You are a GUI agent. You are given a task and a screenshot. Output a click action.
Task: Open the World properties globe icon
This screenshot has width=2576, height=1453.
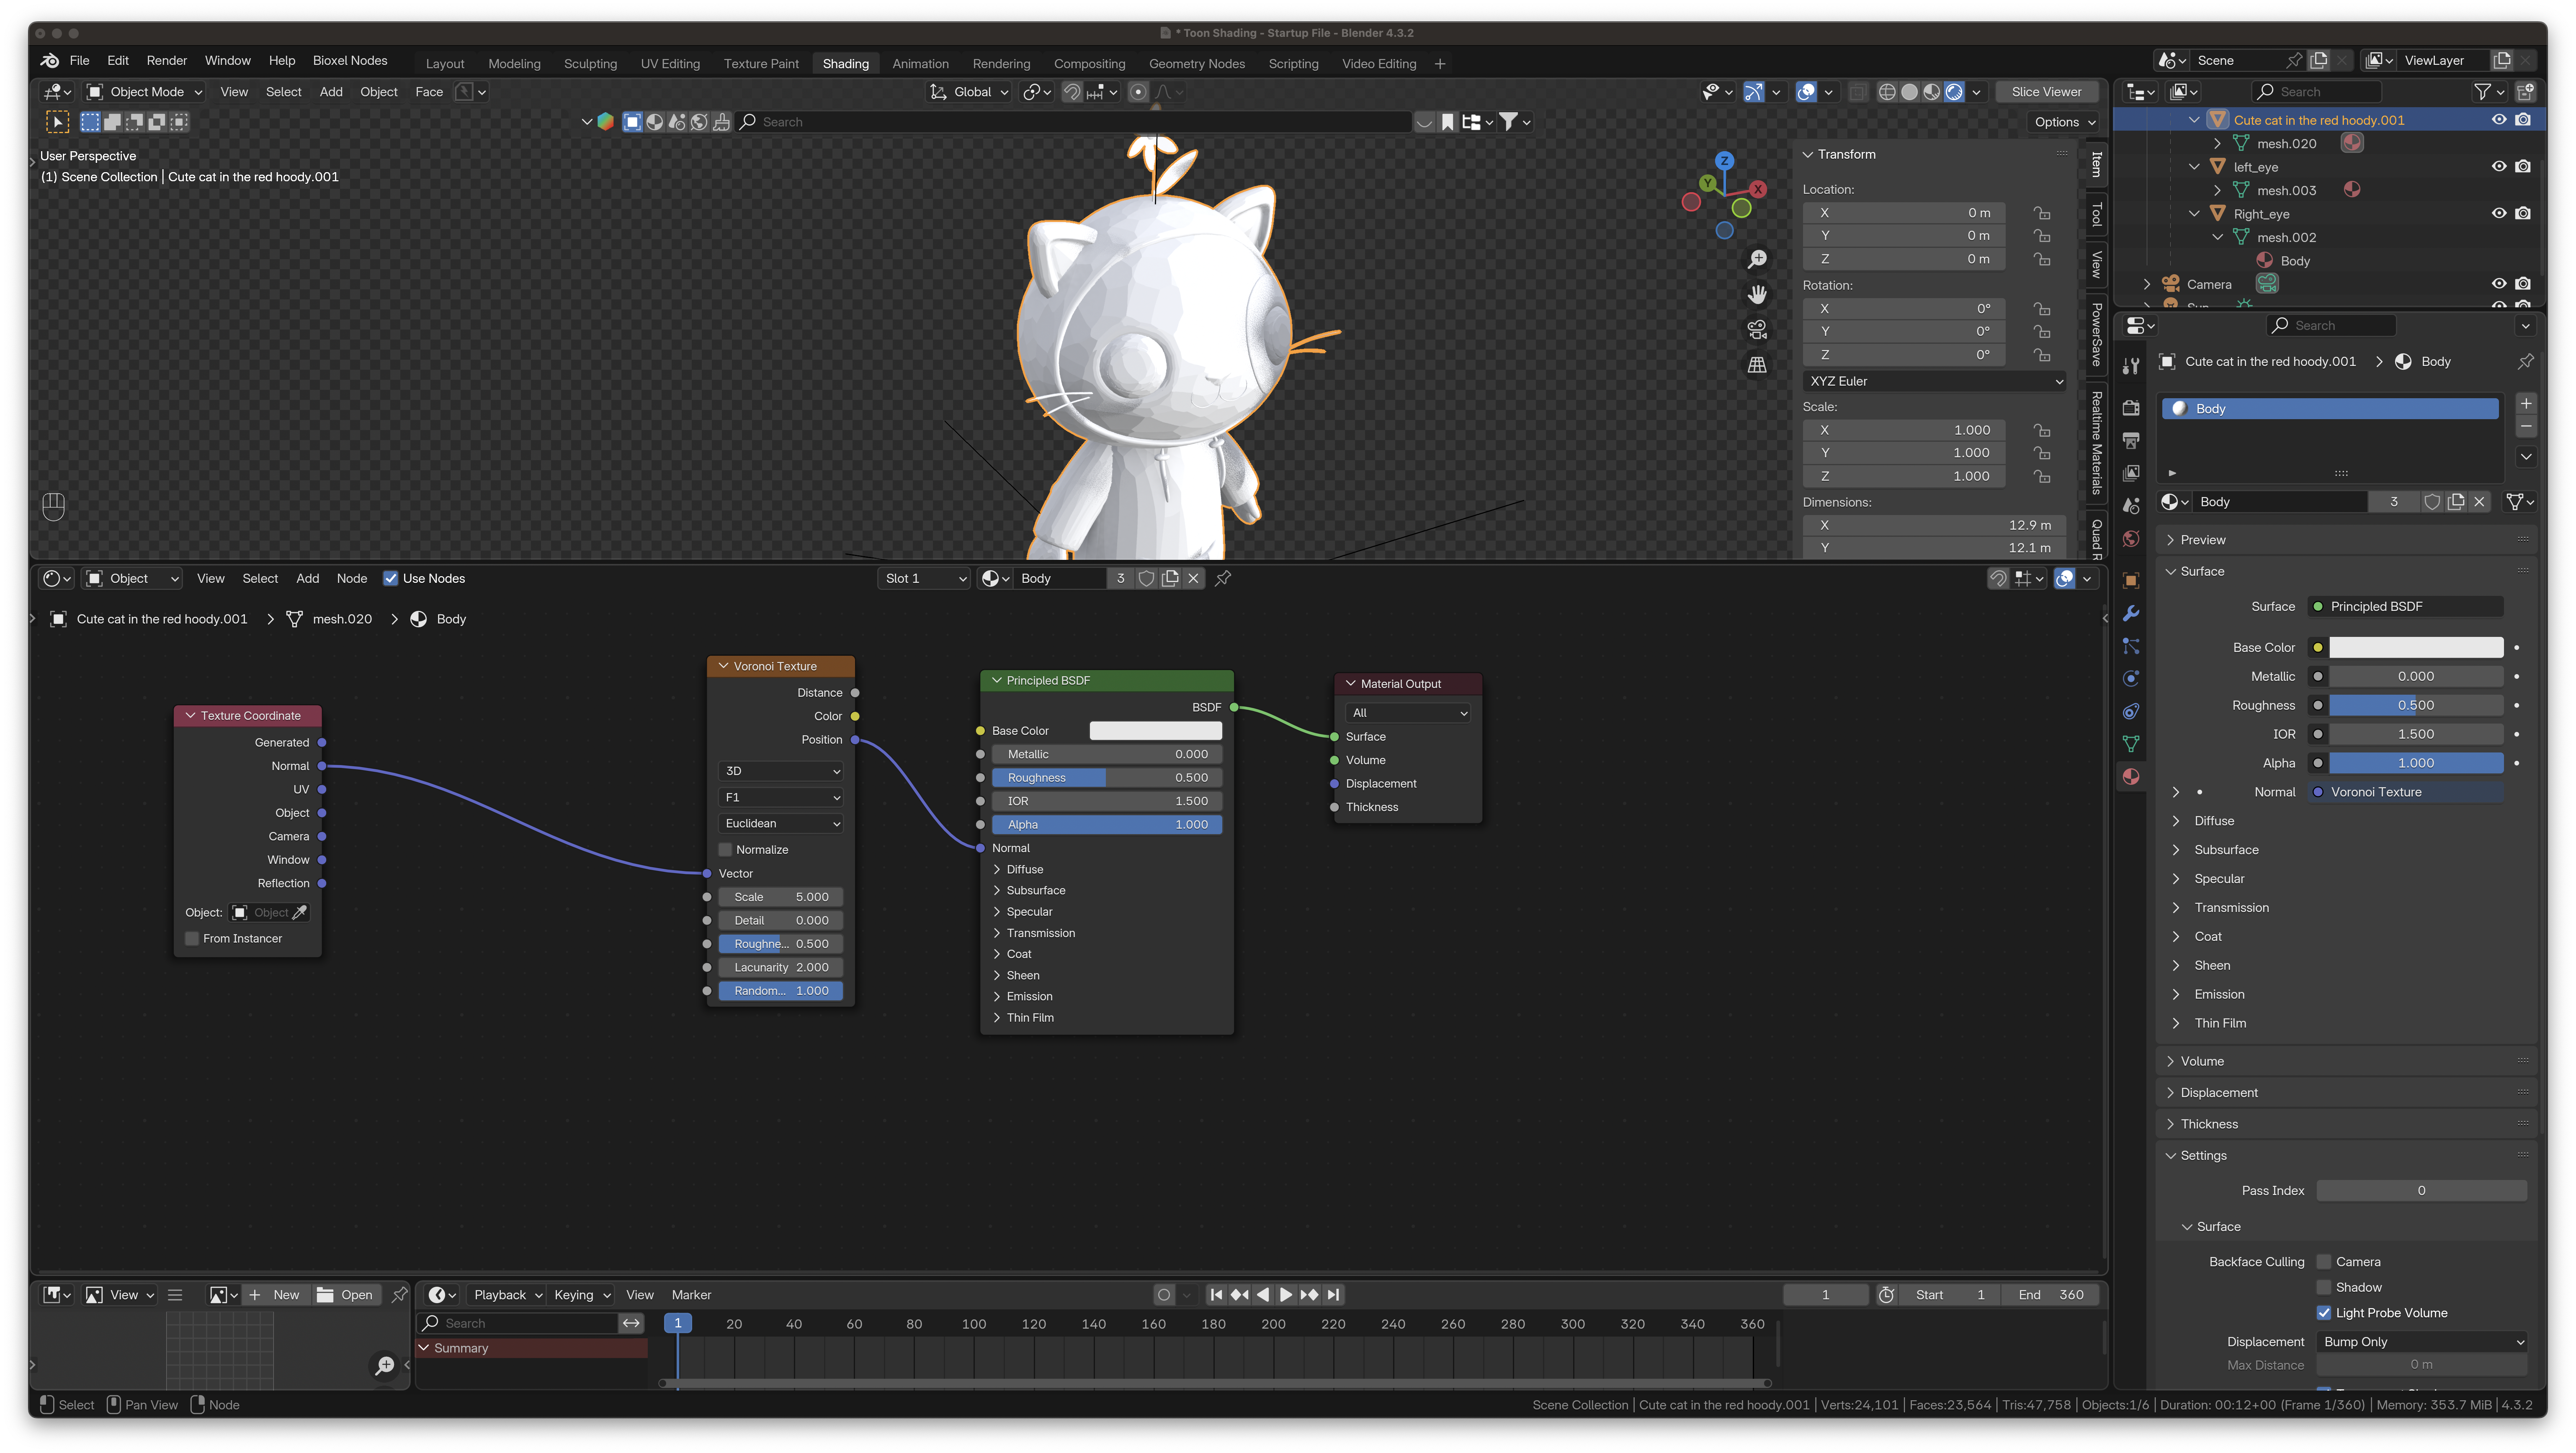2131,539
